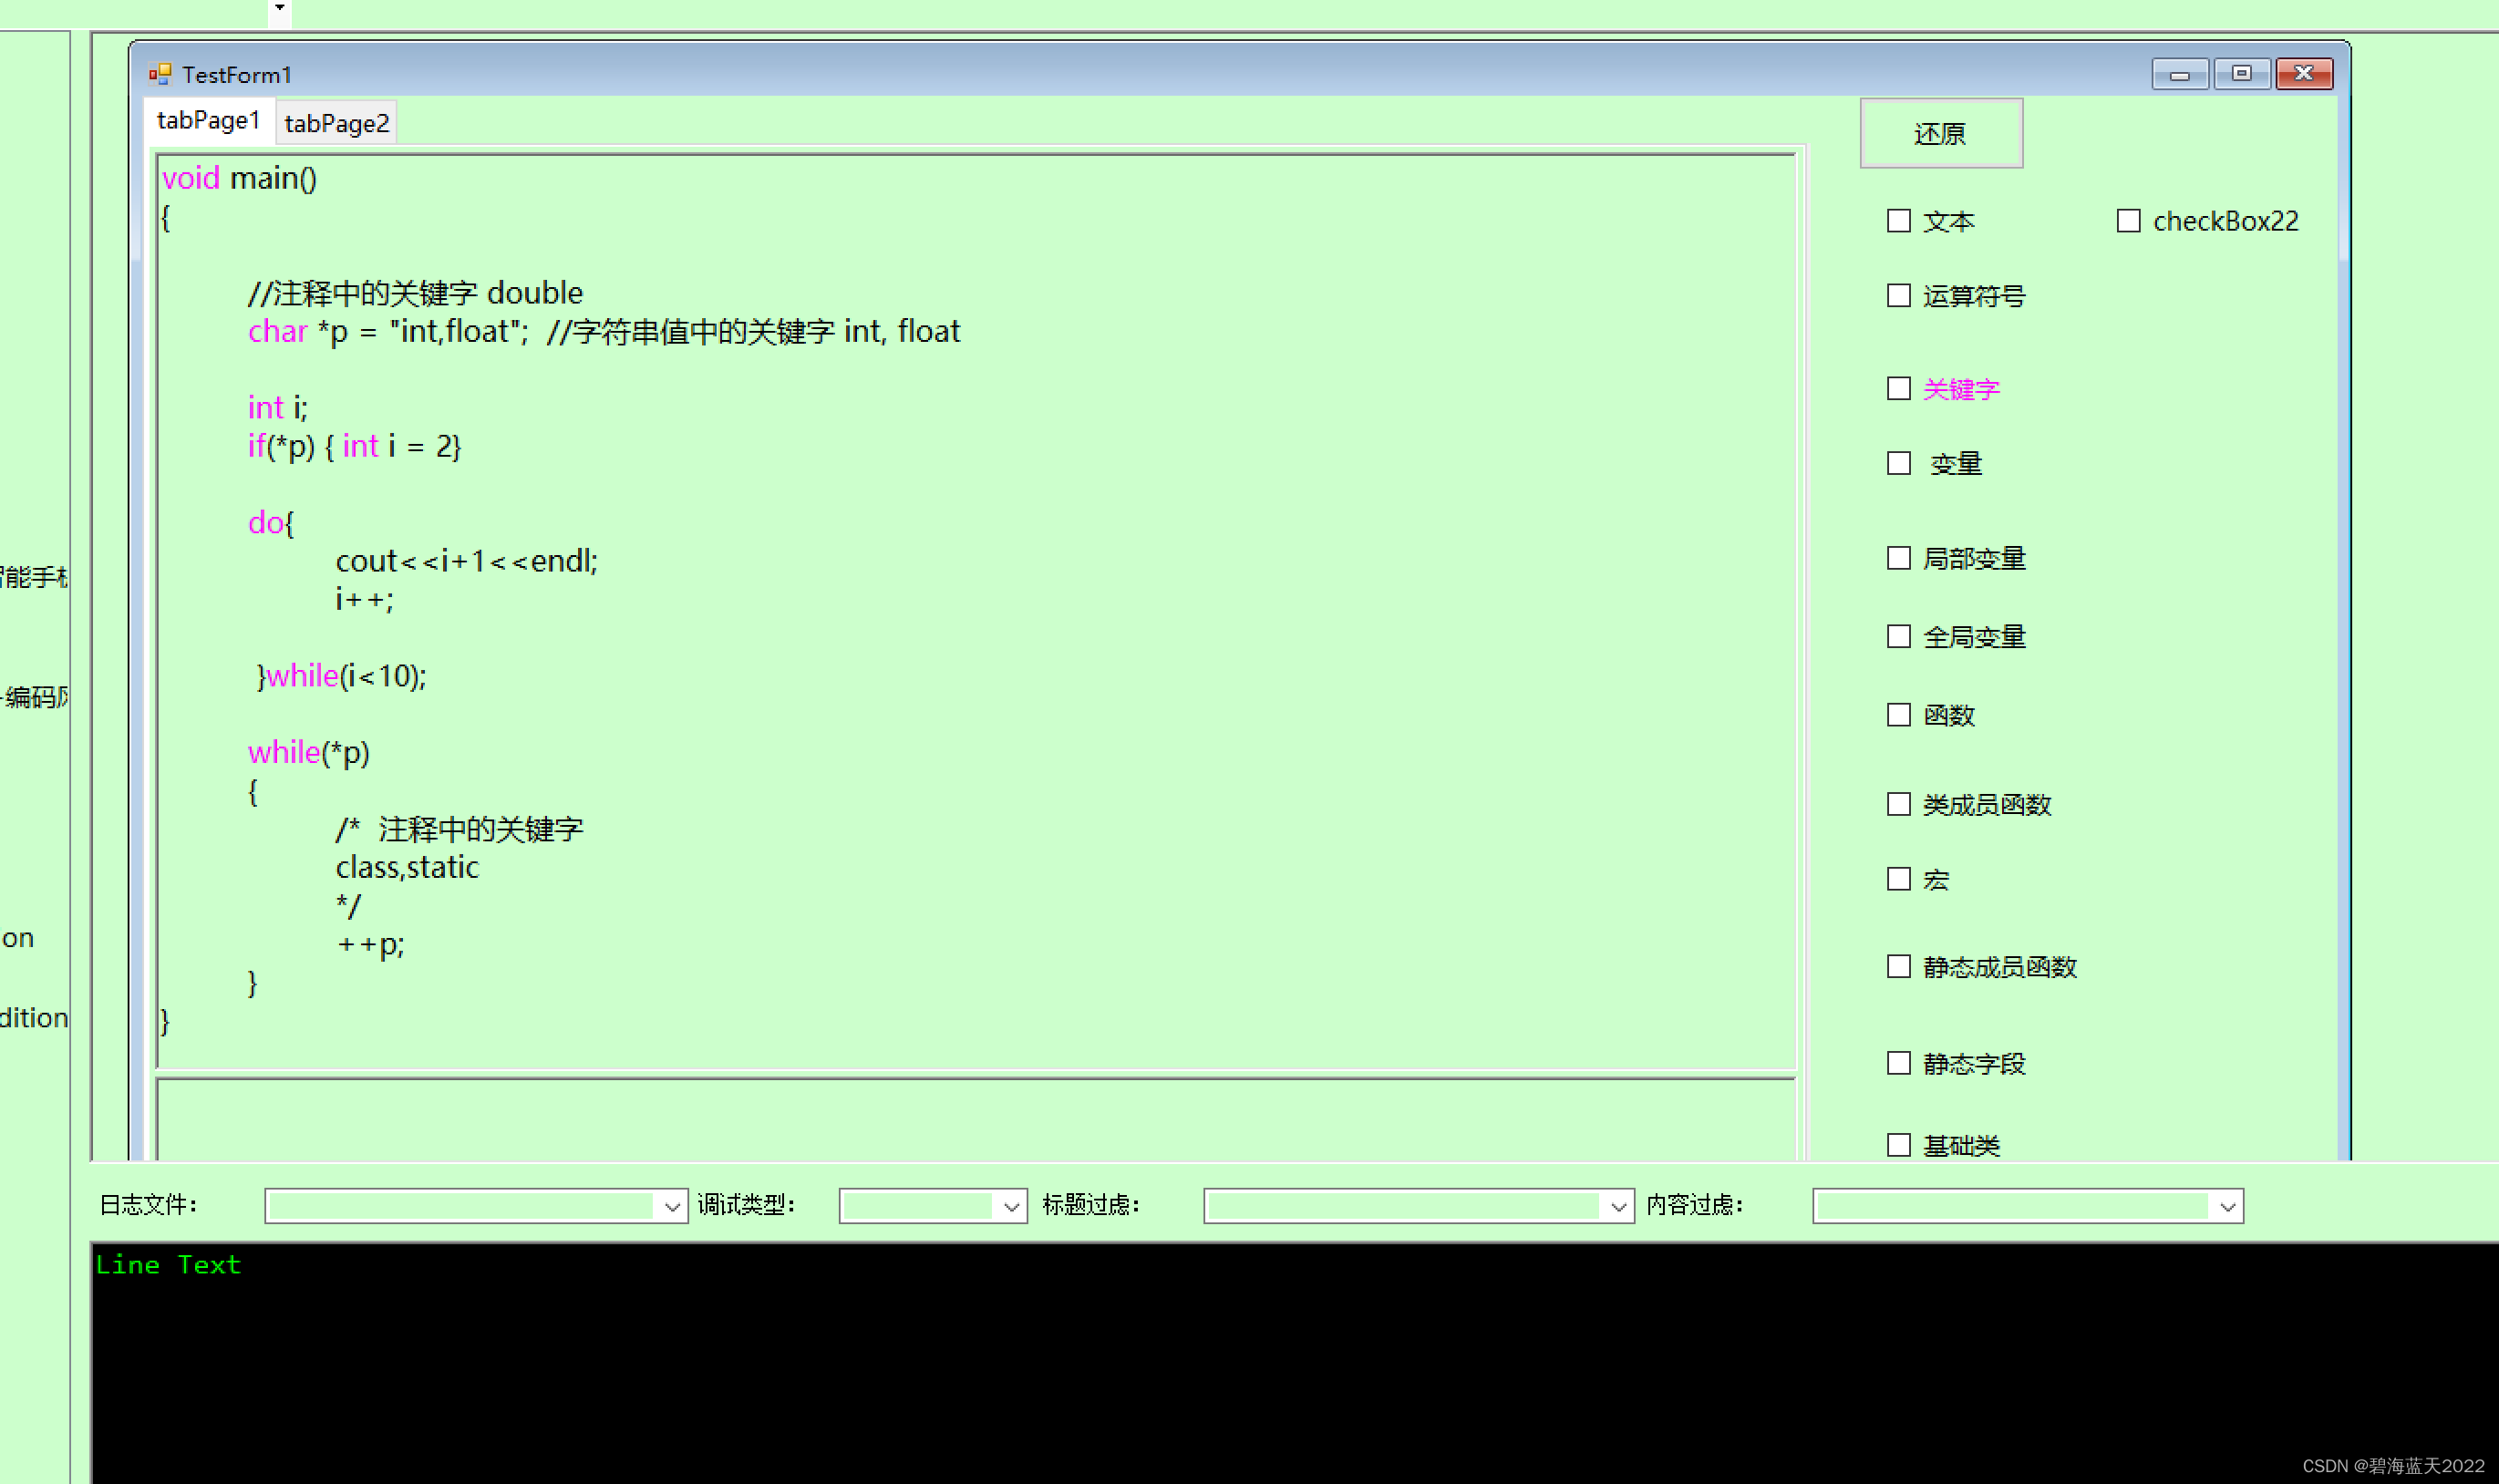This screenshot has width=2499, height=1484.
Task: Select 基础类 base class icon
Action: click(x=1898, y=1145)
